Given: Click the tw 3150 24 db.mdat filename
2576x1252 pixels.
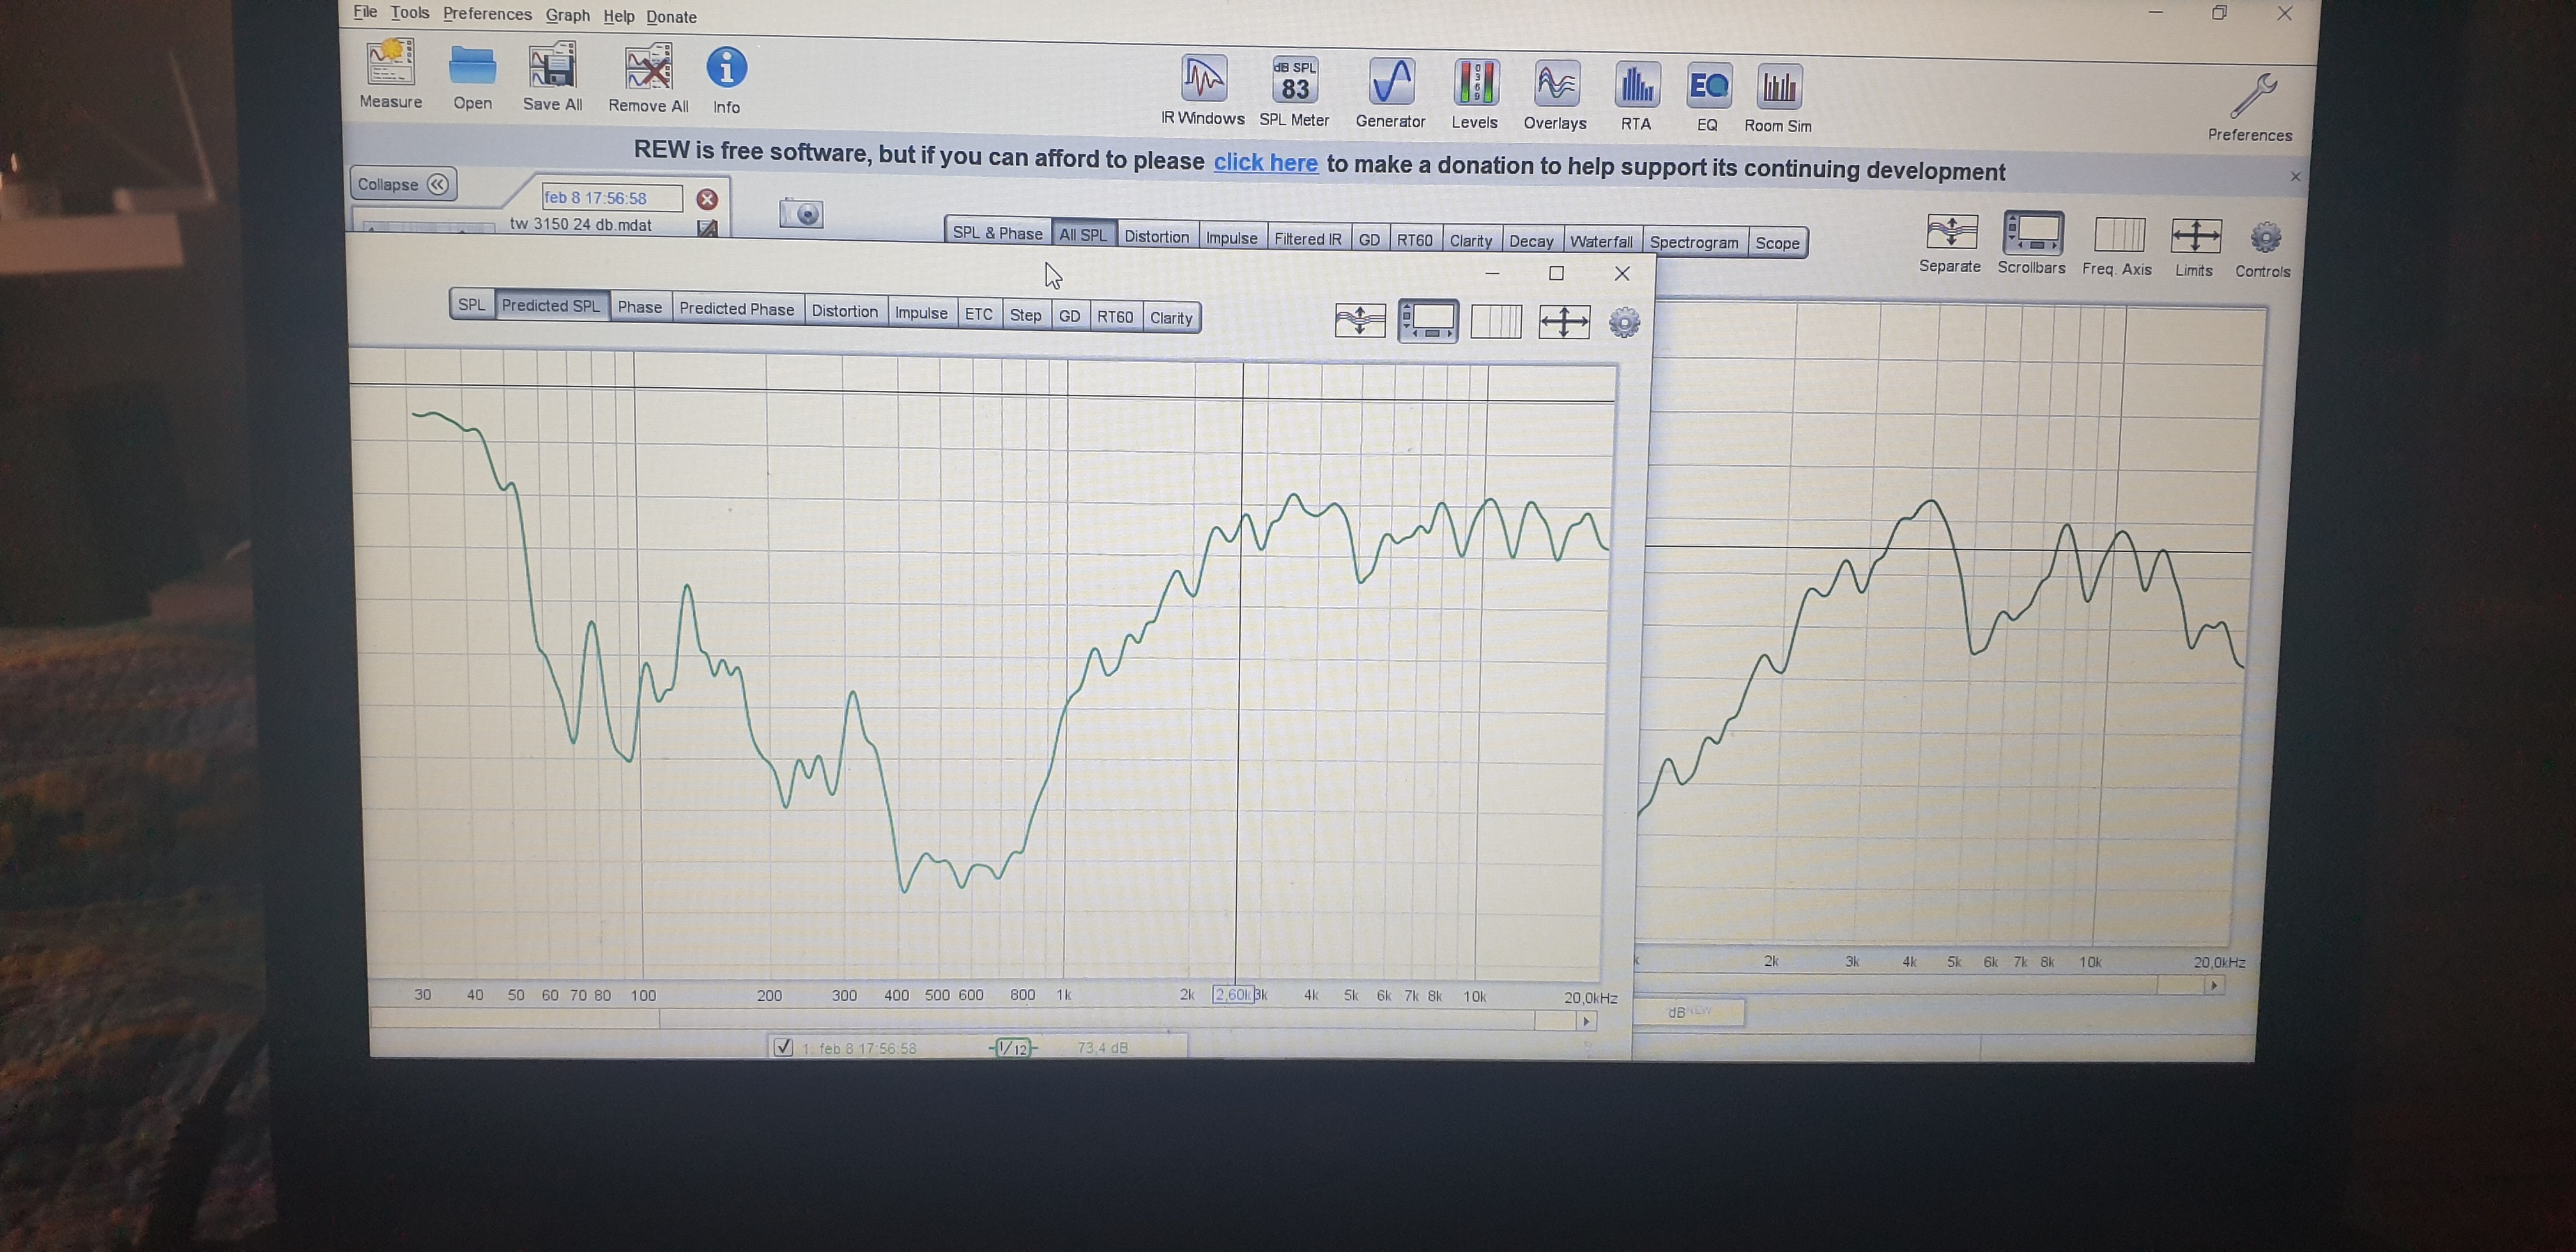Looking at the screenshot, I should (x=581, y=224).
